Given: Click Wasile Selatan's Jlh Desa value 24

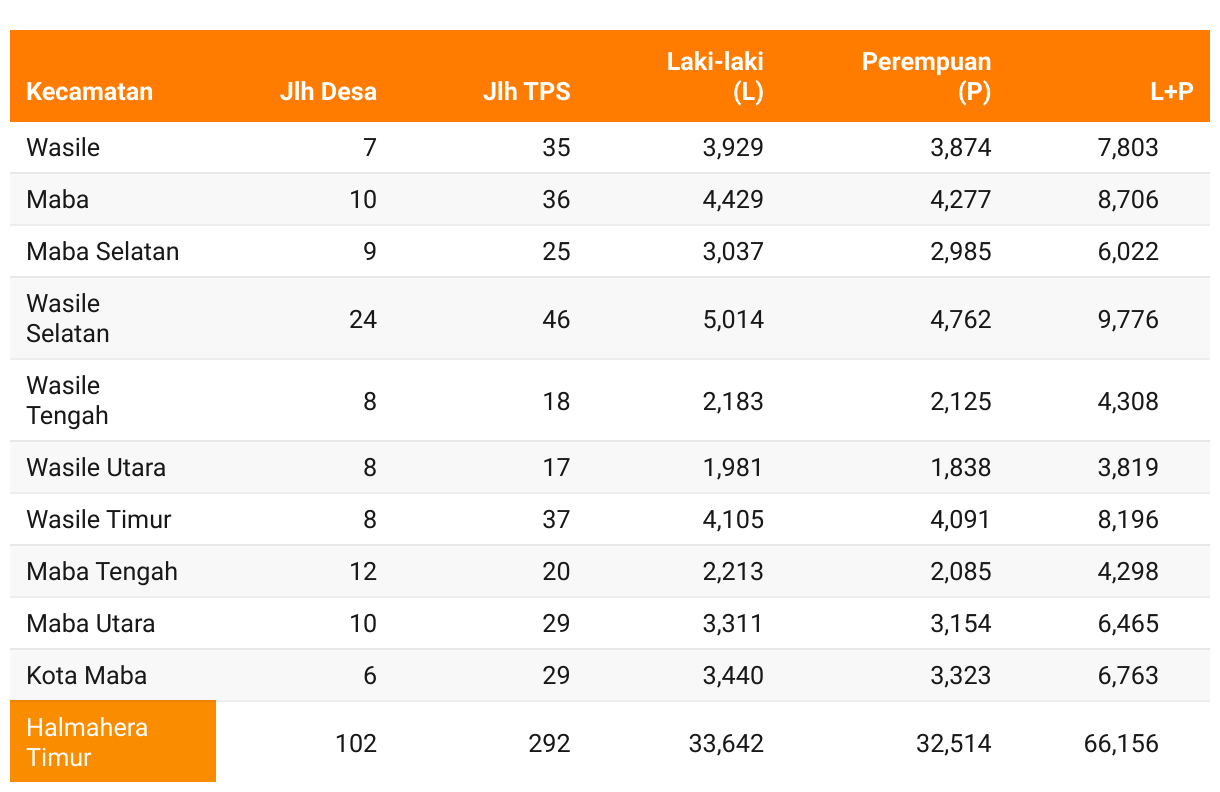Looking at the screenshot, I should click(x=362, y=320).
